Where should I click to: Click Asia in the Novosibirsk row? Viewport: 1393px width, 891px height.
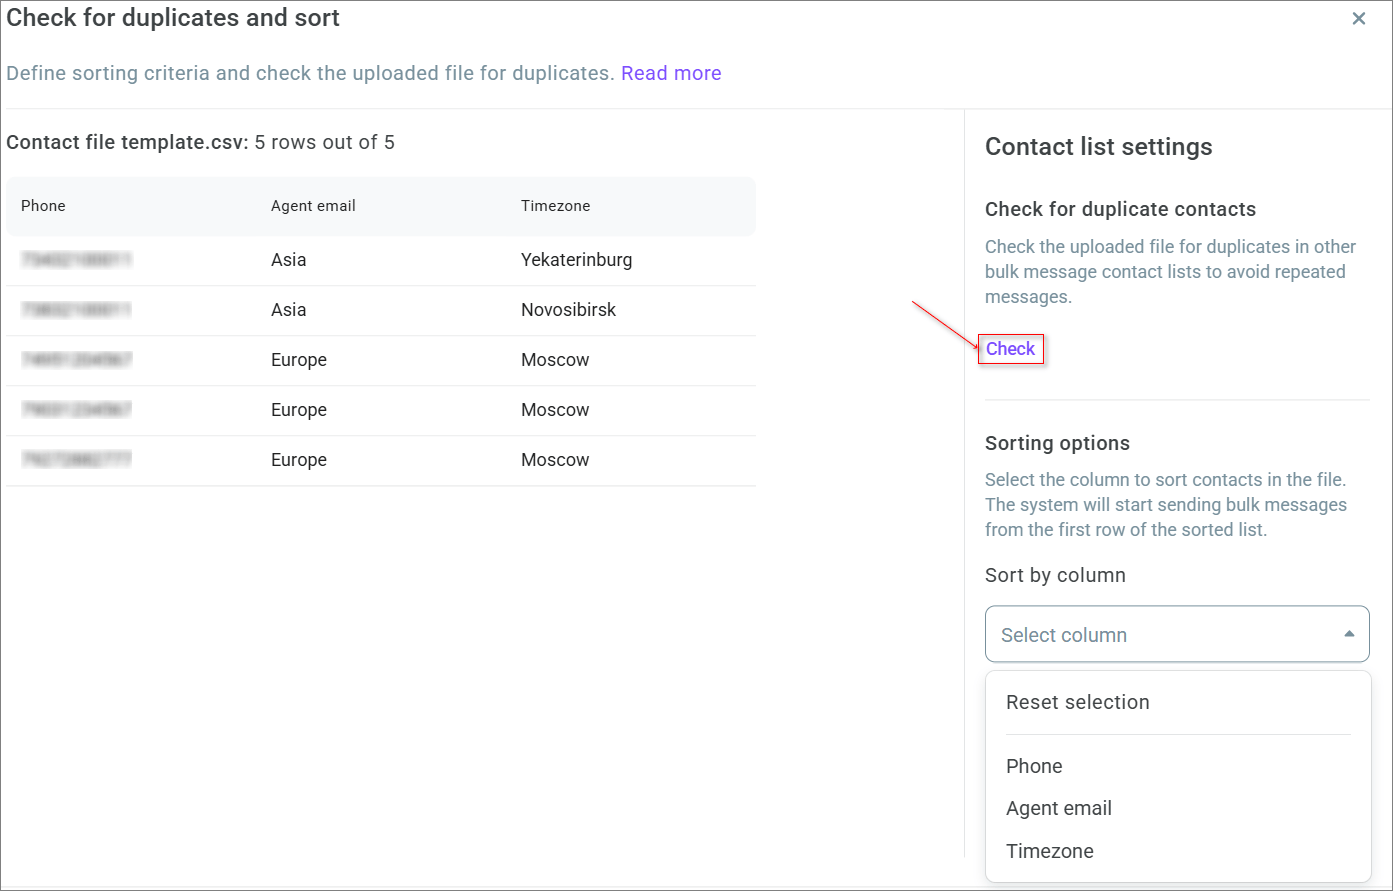coord(289,310)
